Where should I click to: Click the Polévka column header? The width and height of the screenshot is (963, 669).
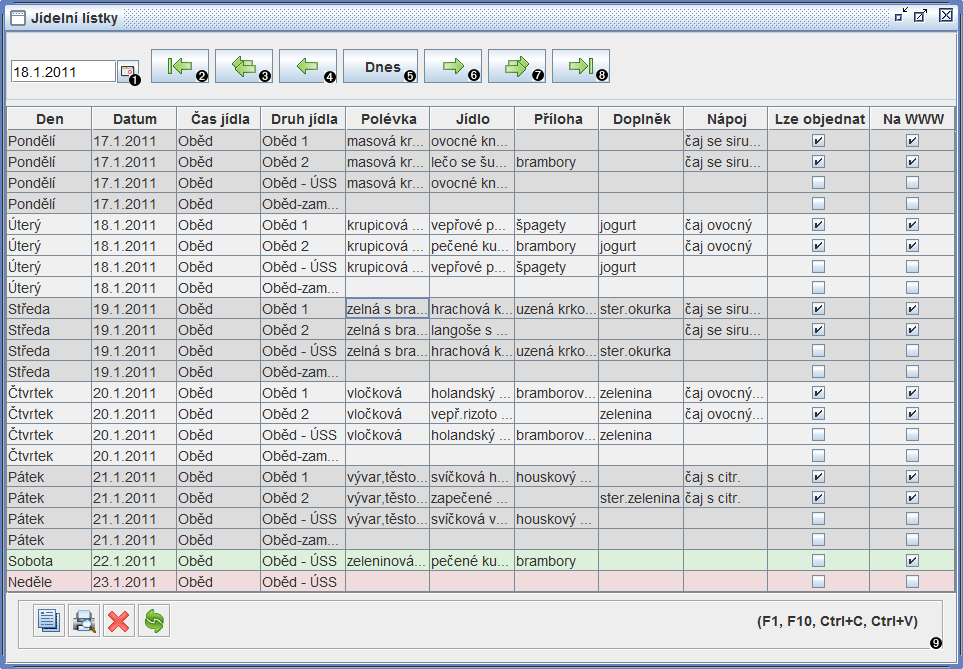(x=387, y=118)
